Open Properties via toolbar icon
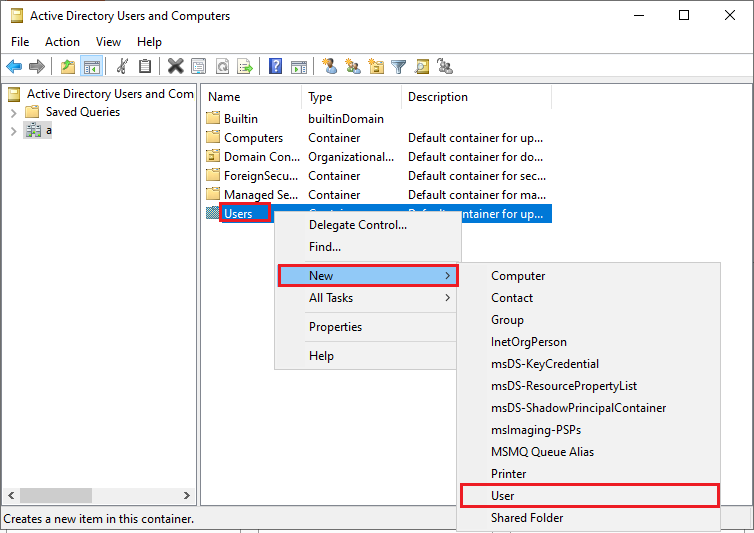 199,66
